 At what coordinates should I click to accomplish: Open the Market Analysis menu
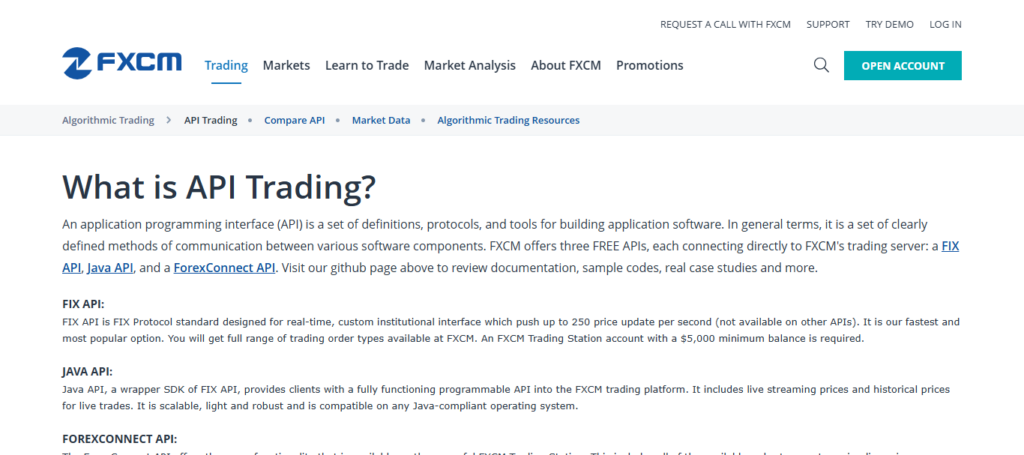coord(470,65)
